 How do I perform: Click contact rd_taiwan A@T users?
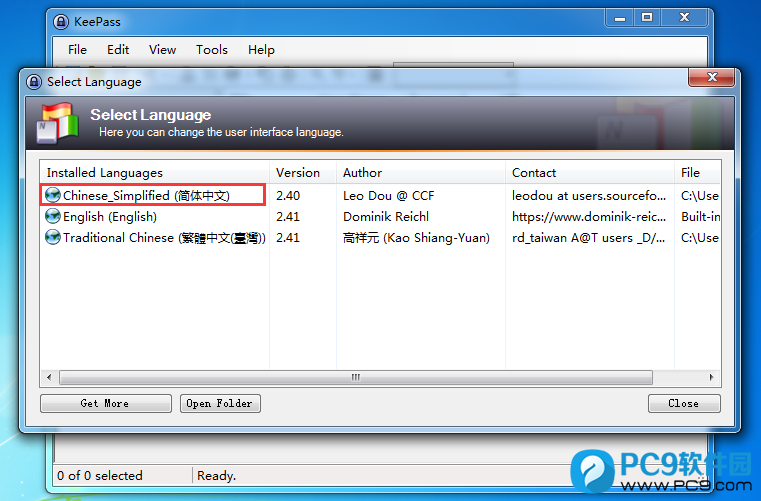pos(588,238)
